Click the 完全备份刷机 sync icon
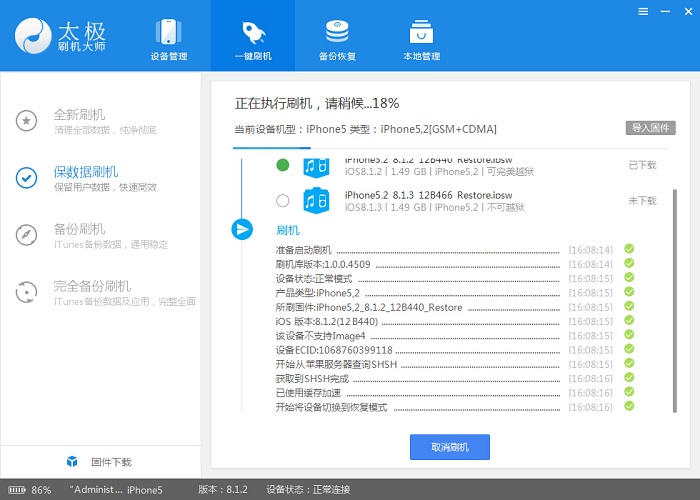 click(27, 292)
